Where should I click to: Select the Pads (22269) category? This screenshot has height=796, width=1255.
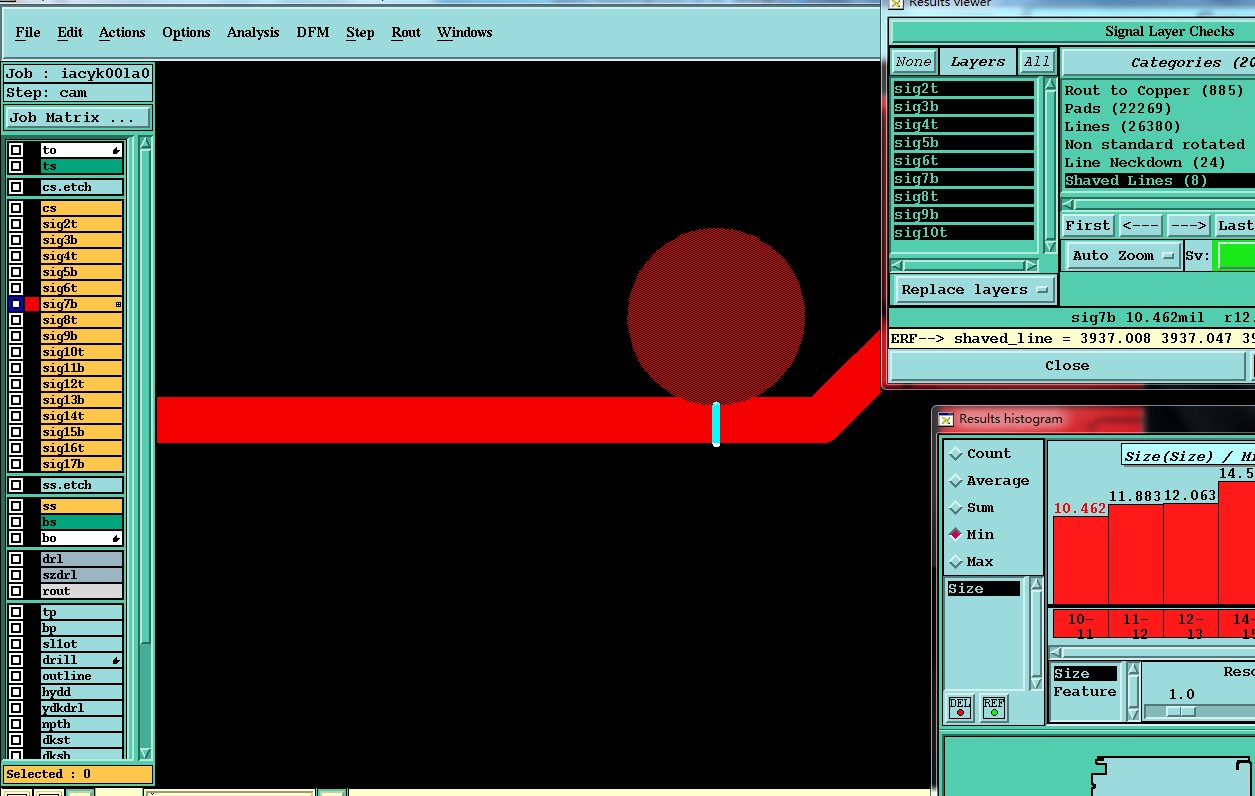(1117, 108)
